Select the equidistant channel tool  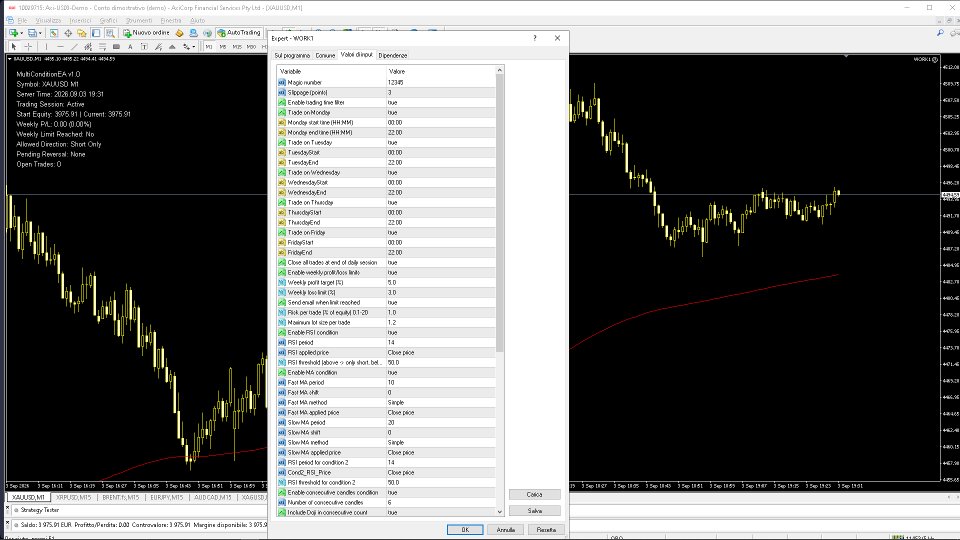coord(88,47)
